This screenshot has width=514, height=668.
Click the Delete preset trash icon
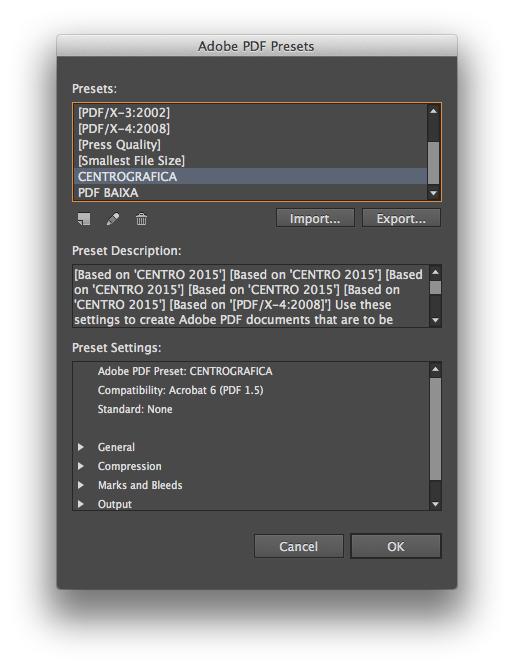(141, 219)
